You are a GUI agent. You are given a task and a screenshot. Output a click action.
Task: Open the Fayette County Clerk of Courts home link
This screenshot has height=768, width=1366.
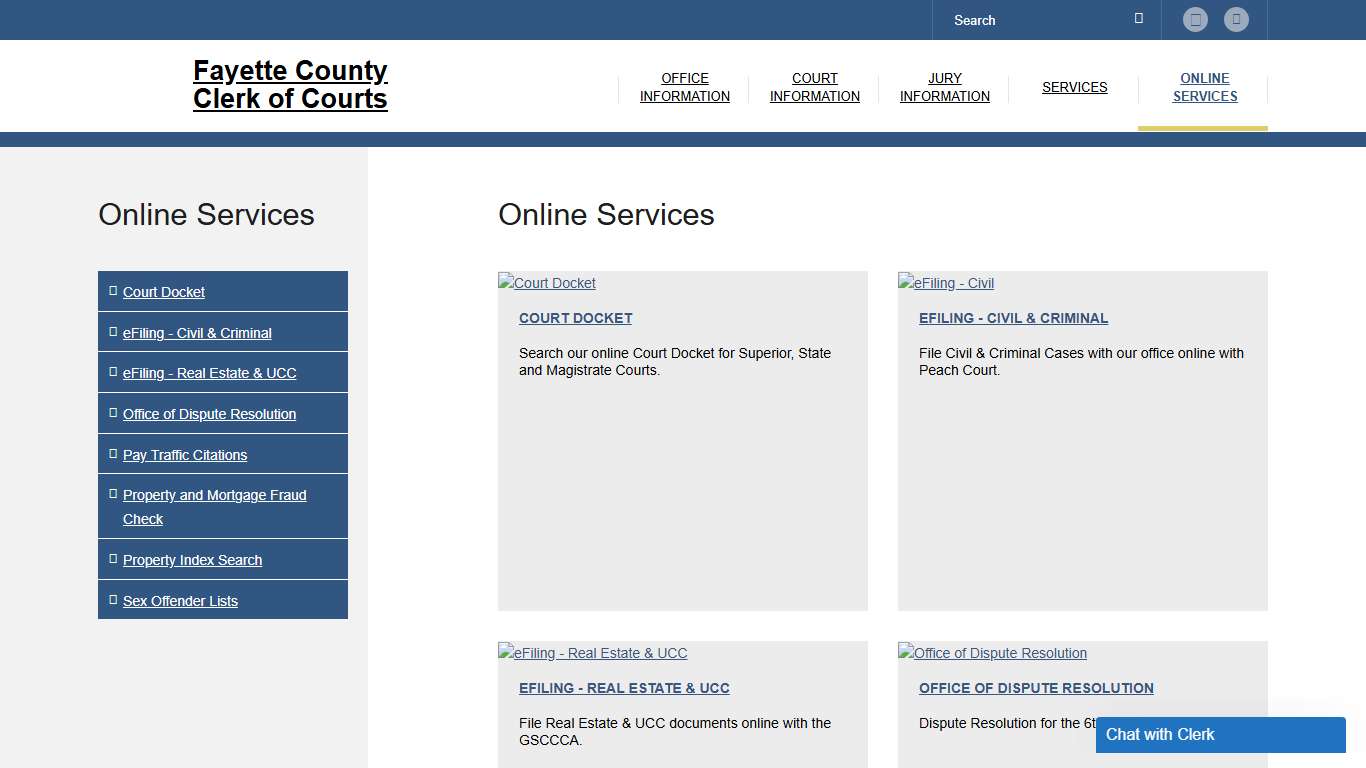290,85
